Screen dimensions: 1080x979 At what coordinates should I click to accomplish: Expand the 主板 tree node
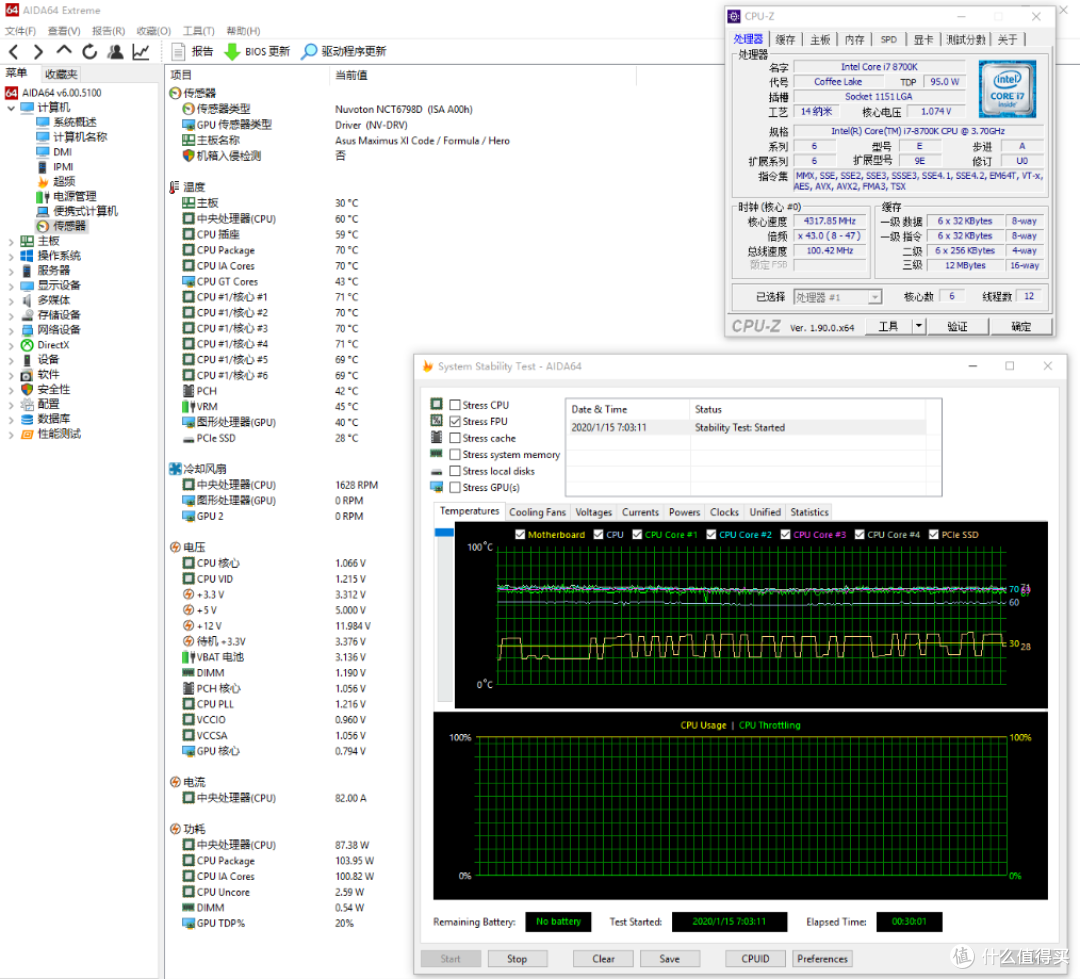pos(11,242)
